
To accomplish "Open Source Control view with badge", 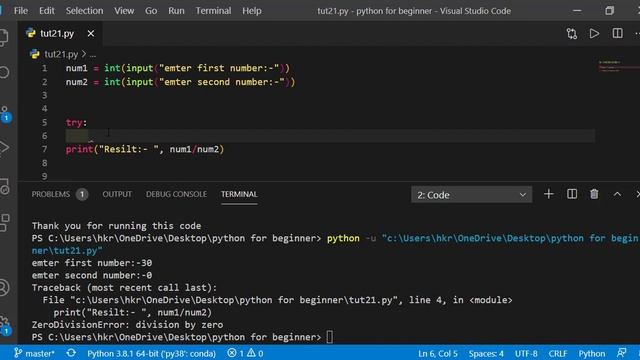I will pyautogui.click(x=5, y=114).
